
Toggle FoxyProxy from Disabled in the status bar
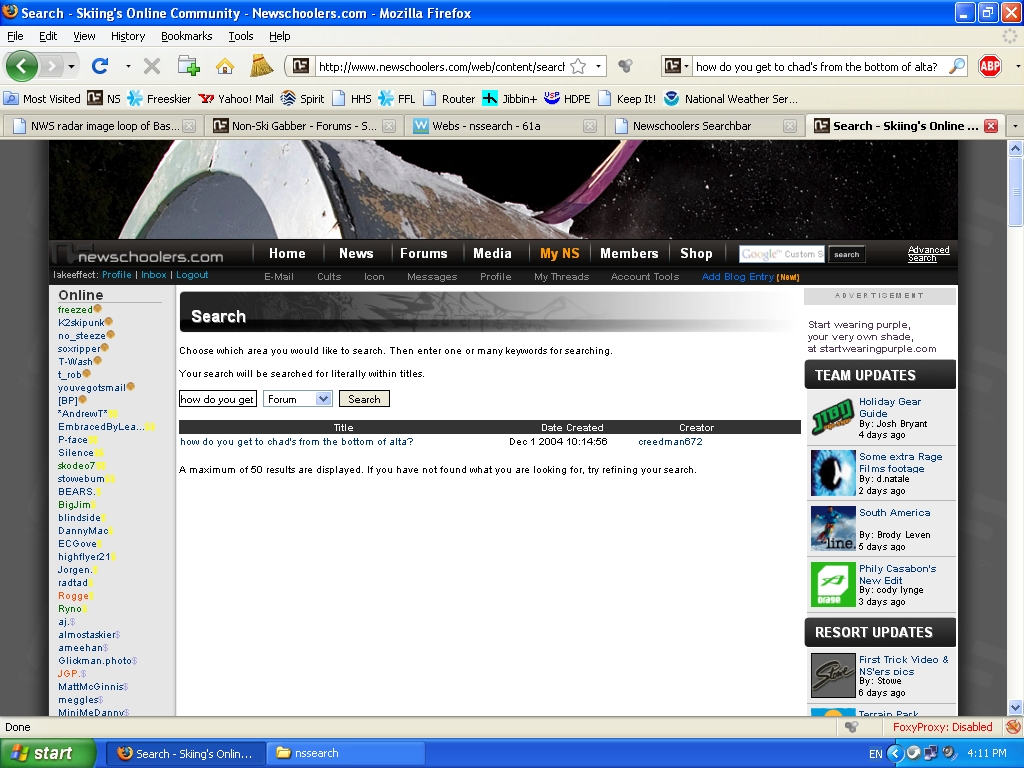pyautogui.click(x=944, y=727)
